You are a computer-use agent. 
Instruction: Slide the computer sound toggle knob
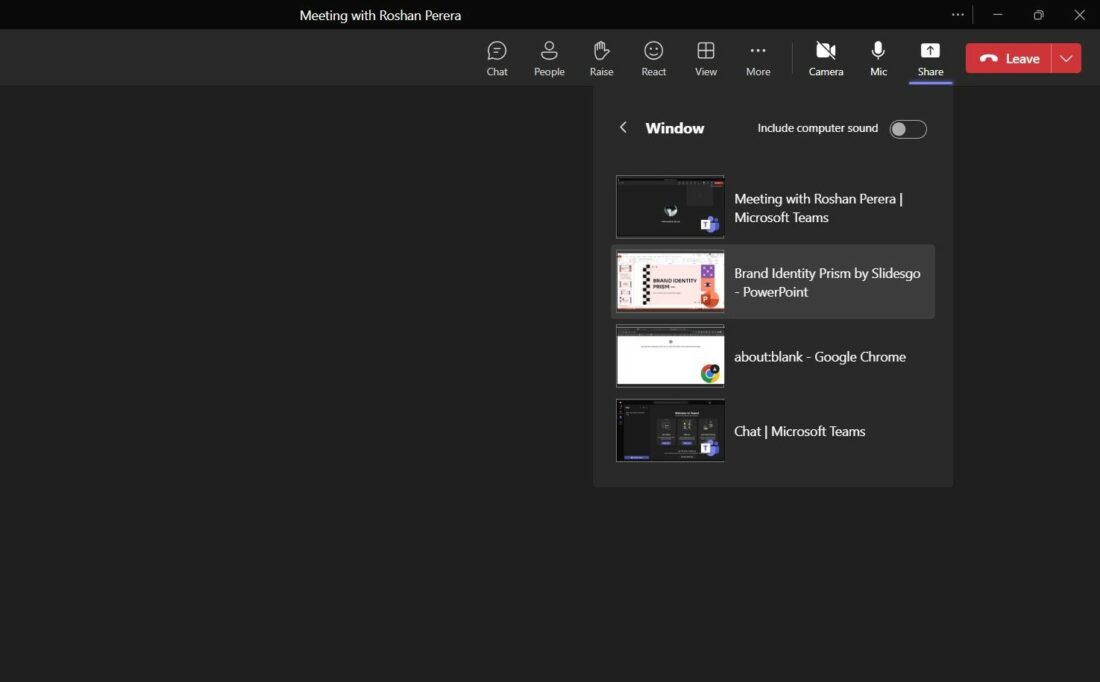coord(901,128)
